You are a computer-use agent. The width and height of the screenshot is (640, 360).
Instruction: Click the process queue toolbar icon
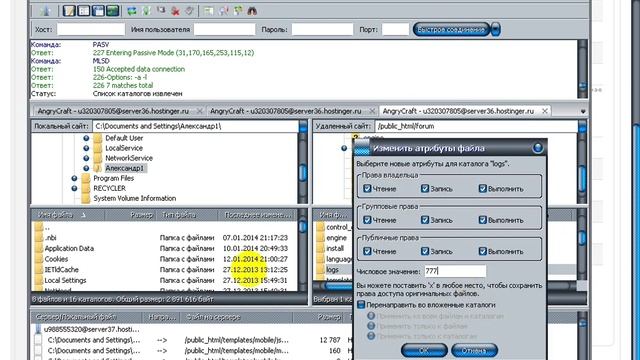click(146, 11)
